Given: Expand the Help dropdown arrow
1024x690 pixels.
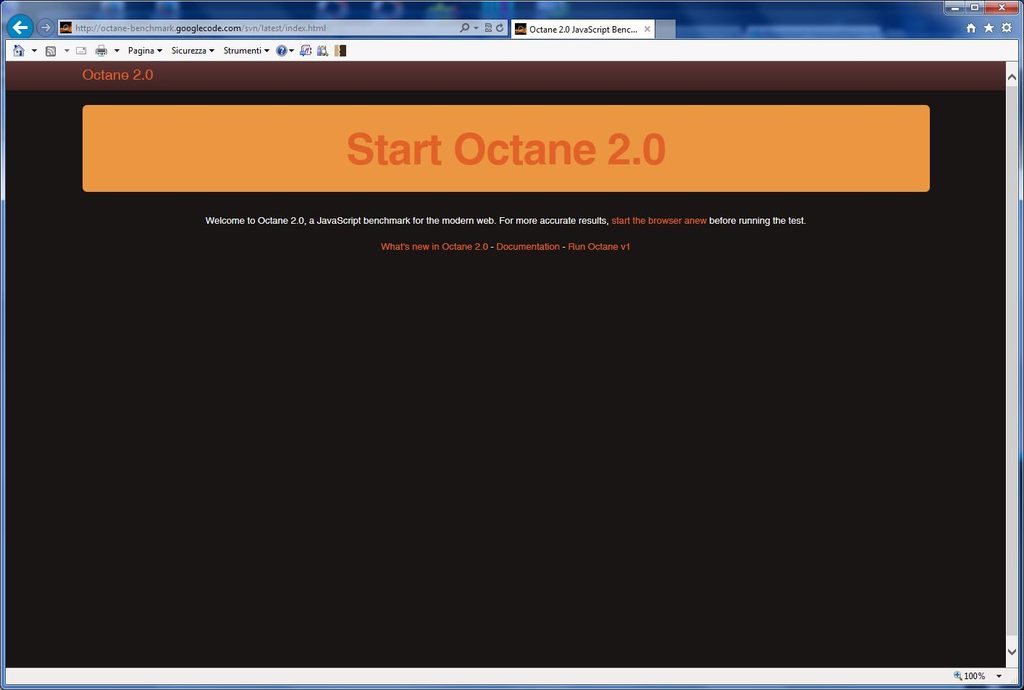Looking at the screenshot, I should (291, 50).
